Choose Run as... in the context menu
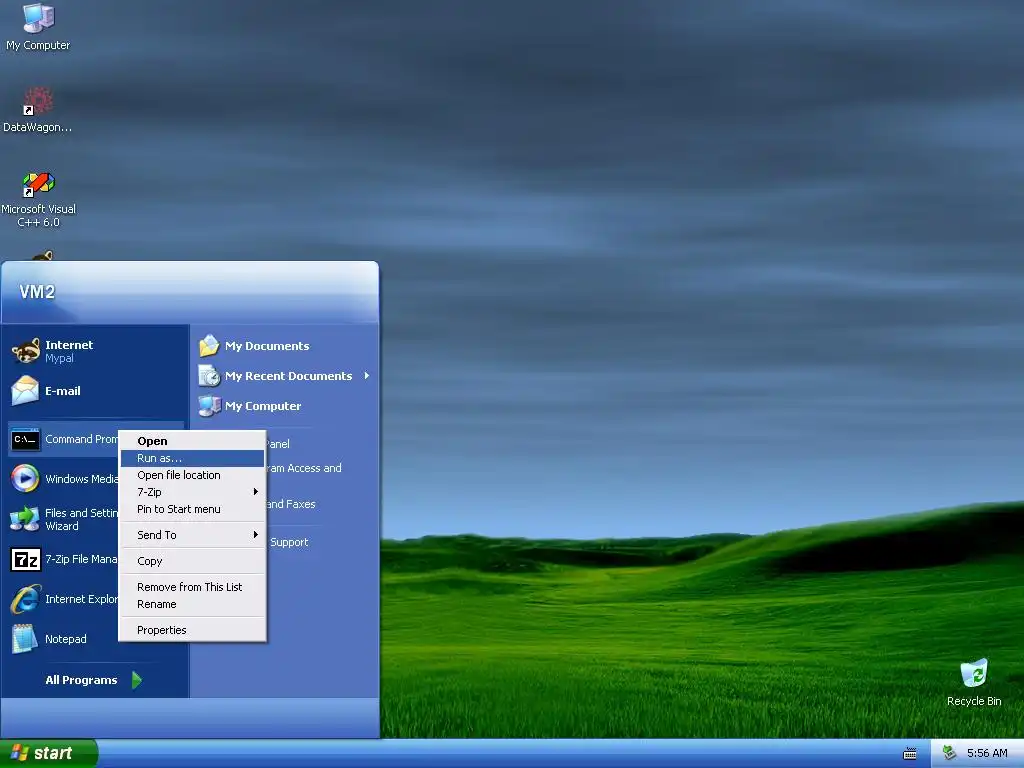1024x768 pixels. pos(192,458)
